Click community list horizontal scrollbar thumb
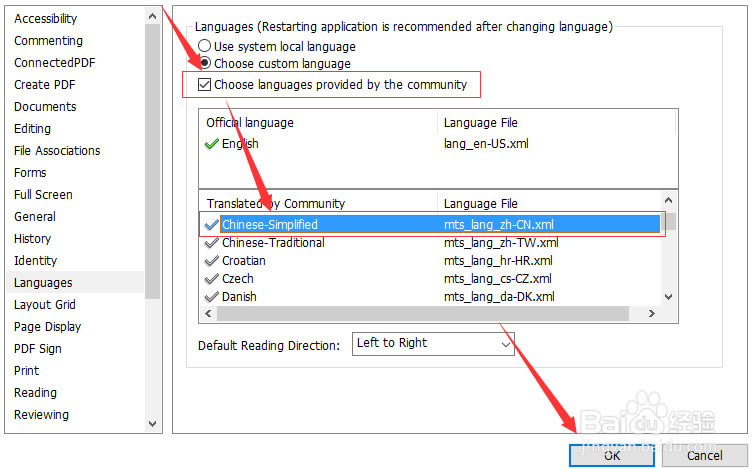Screen dimensions: 755x469 click(x=423, y=313)
